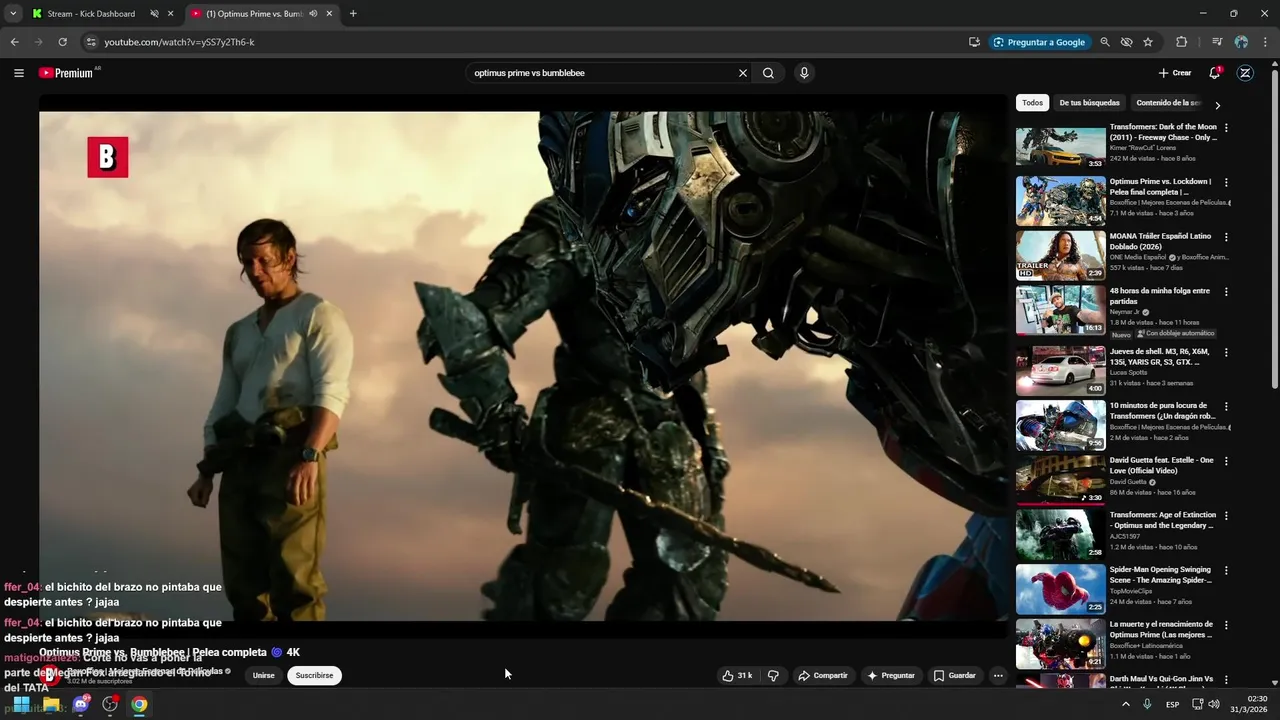Screen dimensions: 1280x720
Task: Open options for MOANA Tráiler video
Action: click(x=1226, y=237)
